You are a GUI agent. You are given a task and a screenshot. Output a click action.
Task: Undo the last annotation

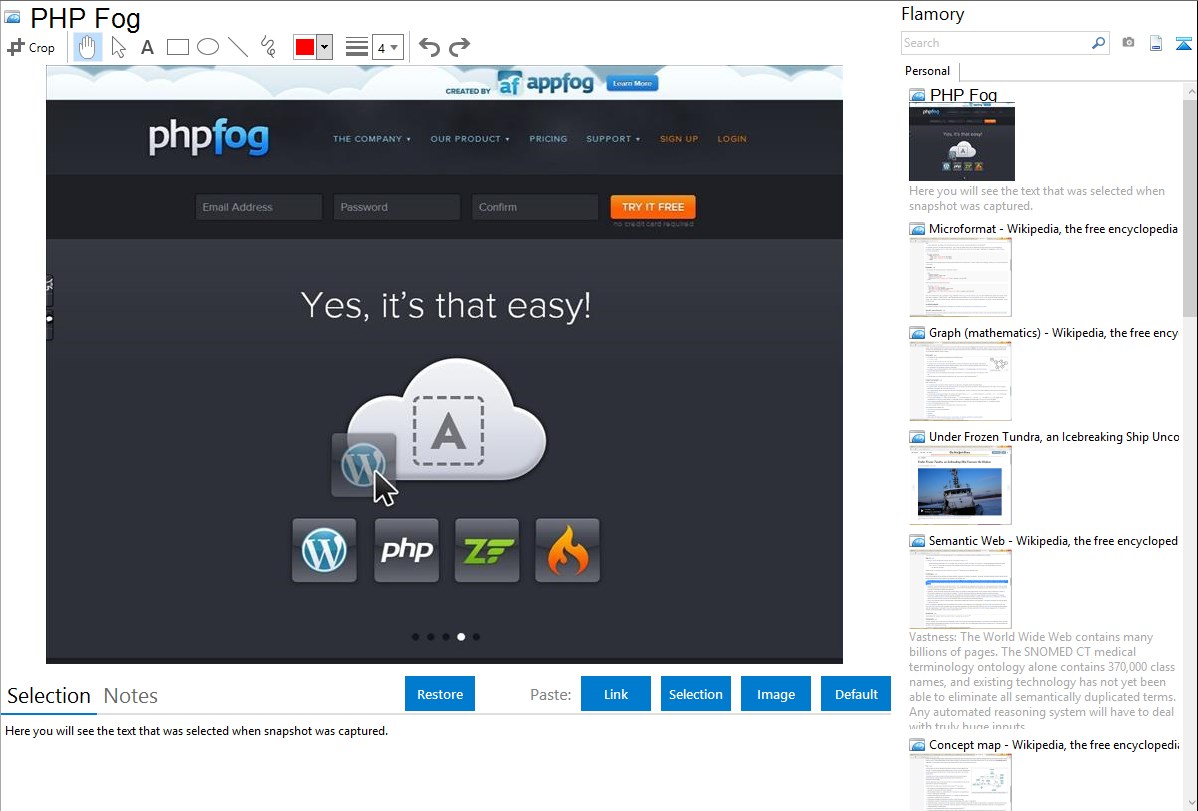[x=429, y=47]
